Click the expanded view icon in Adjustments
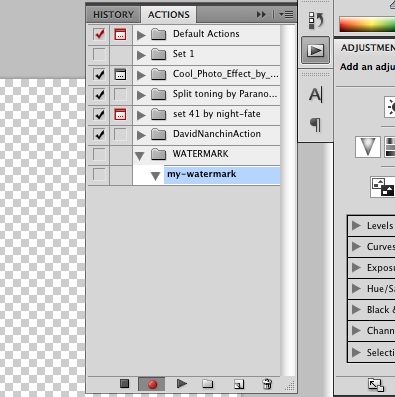The height and width of the screenshot is (397, 395). click(376, 385)
